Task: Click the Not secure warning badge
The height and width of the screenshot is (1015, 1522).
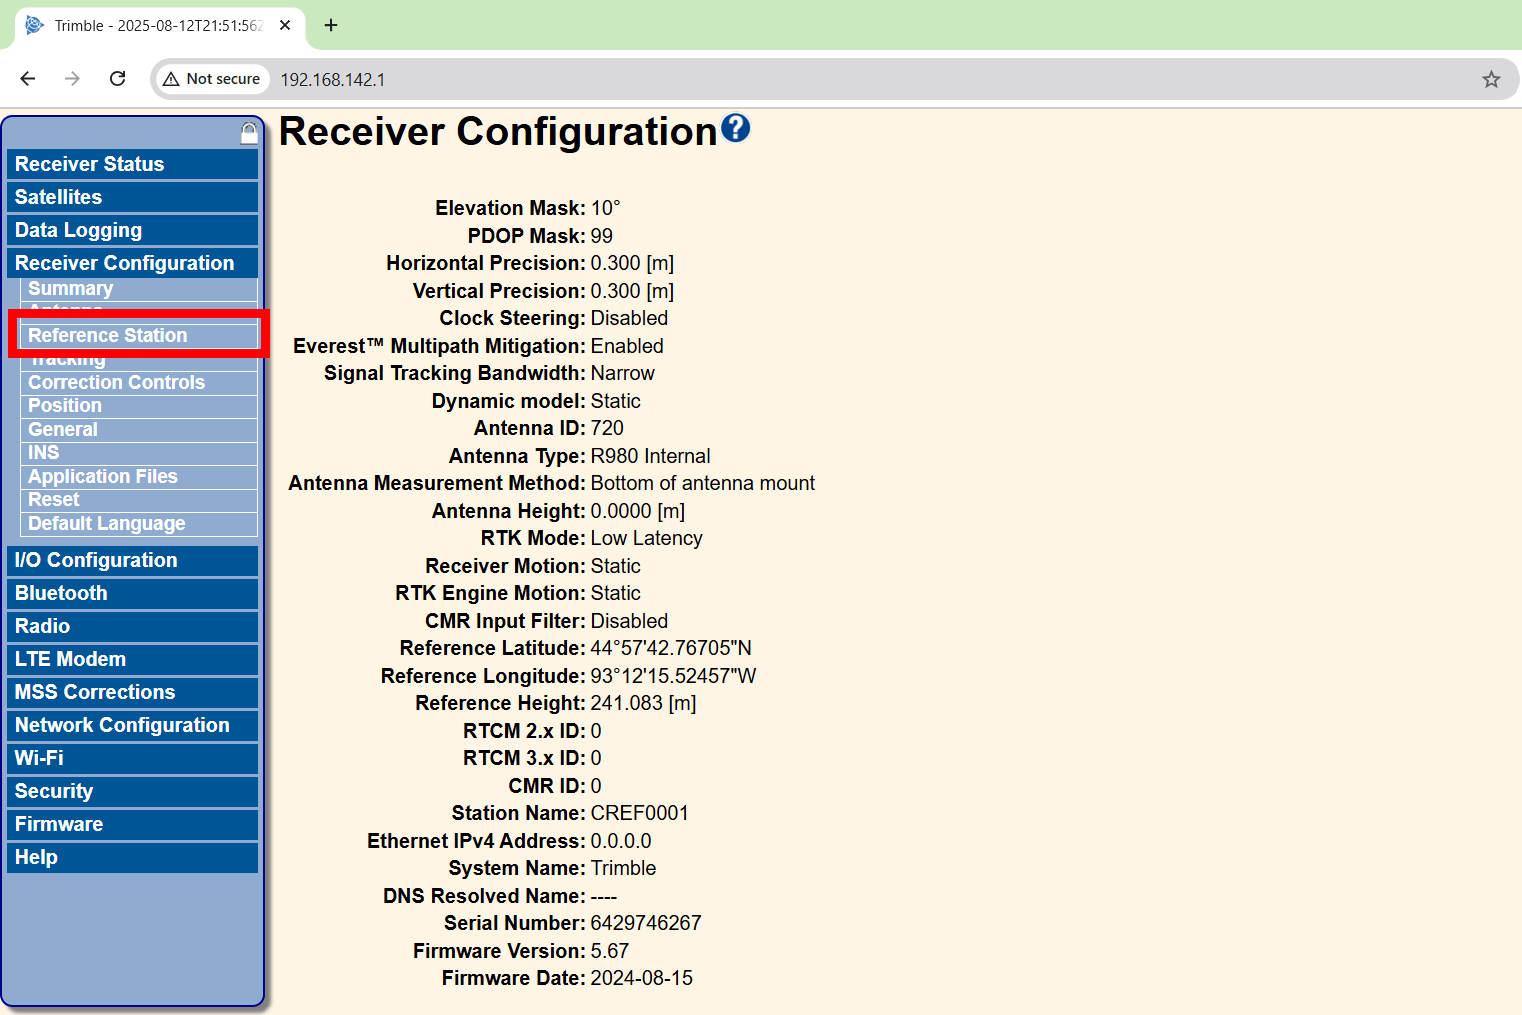Action: 212,79
